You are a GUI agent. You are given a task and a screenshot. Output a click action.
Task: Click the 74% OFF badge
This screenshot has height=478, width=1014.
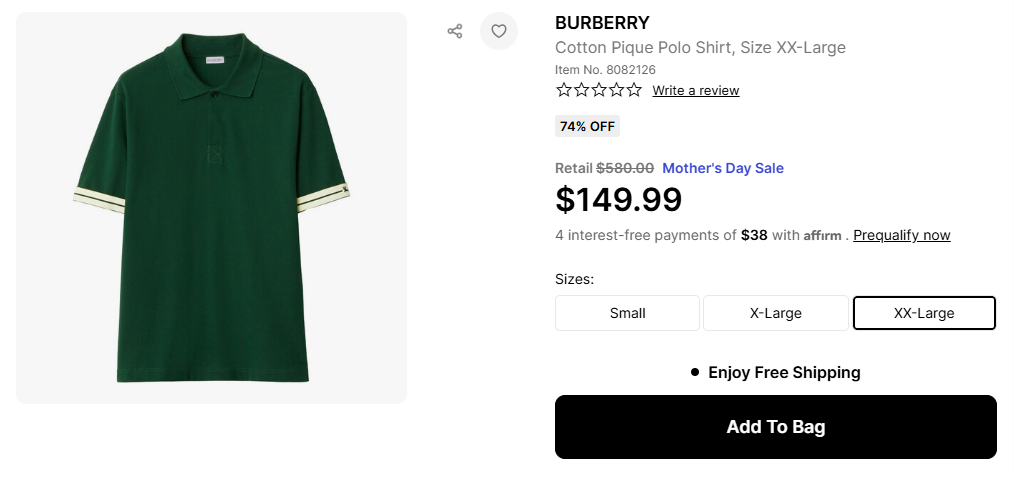tap(587, 126)
